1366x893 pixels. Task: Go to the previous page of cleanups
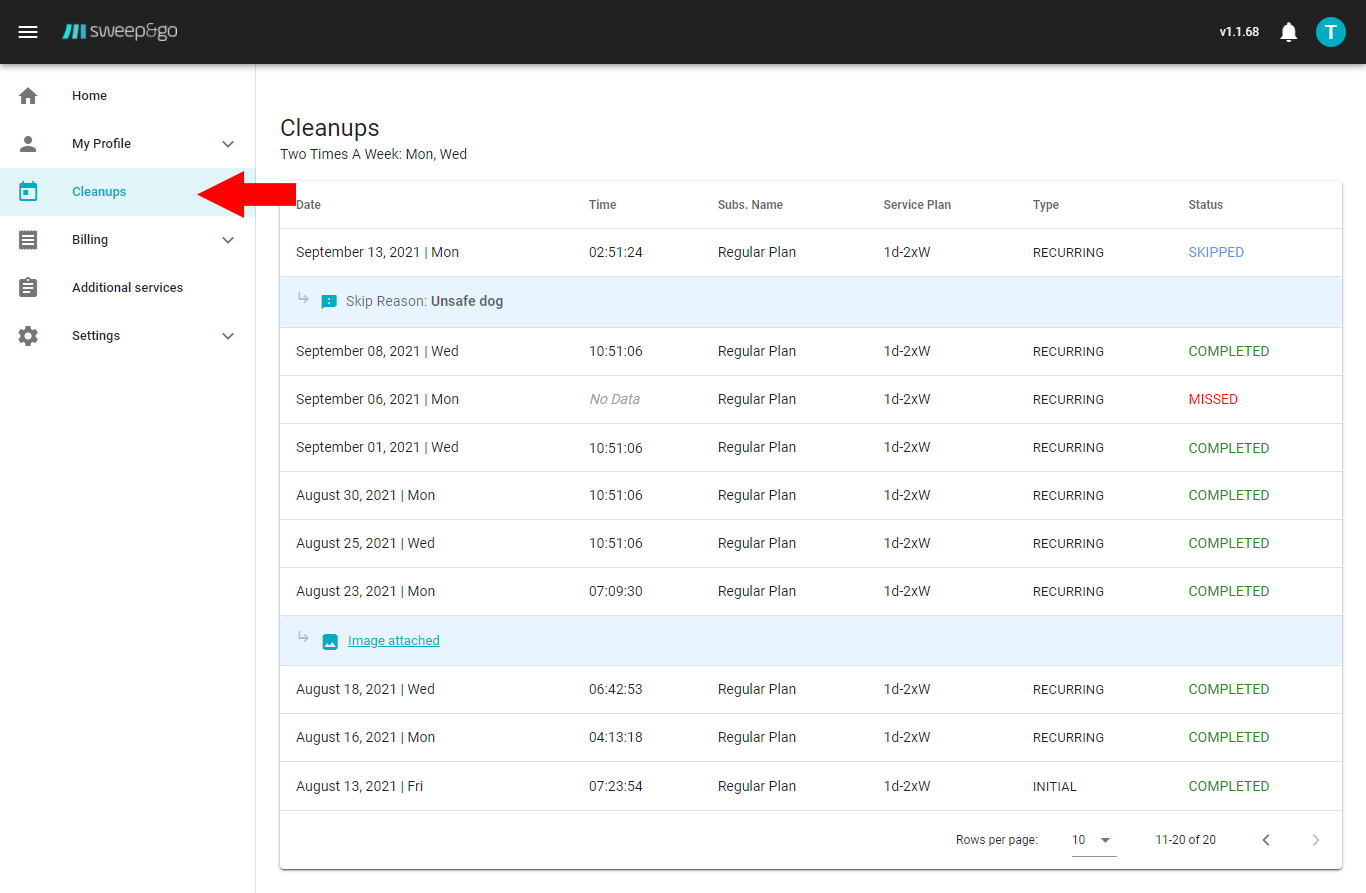[x=1266, y=840]
